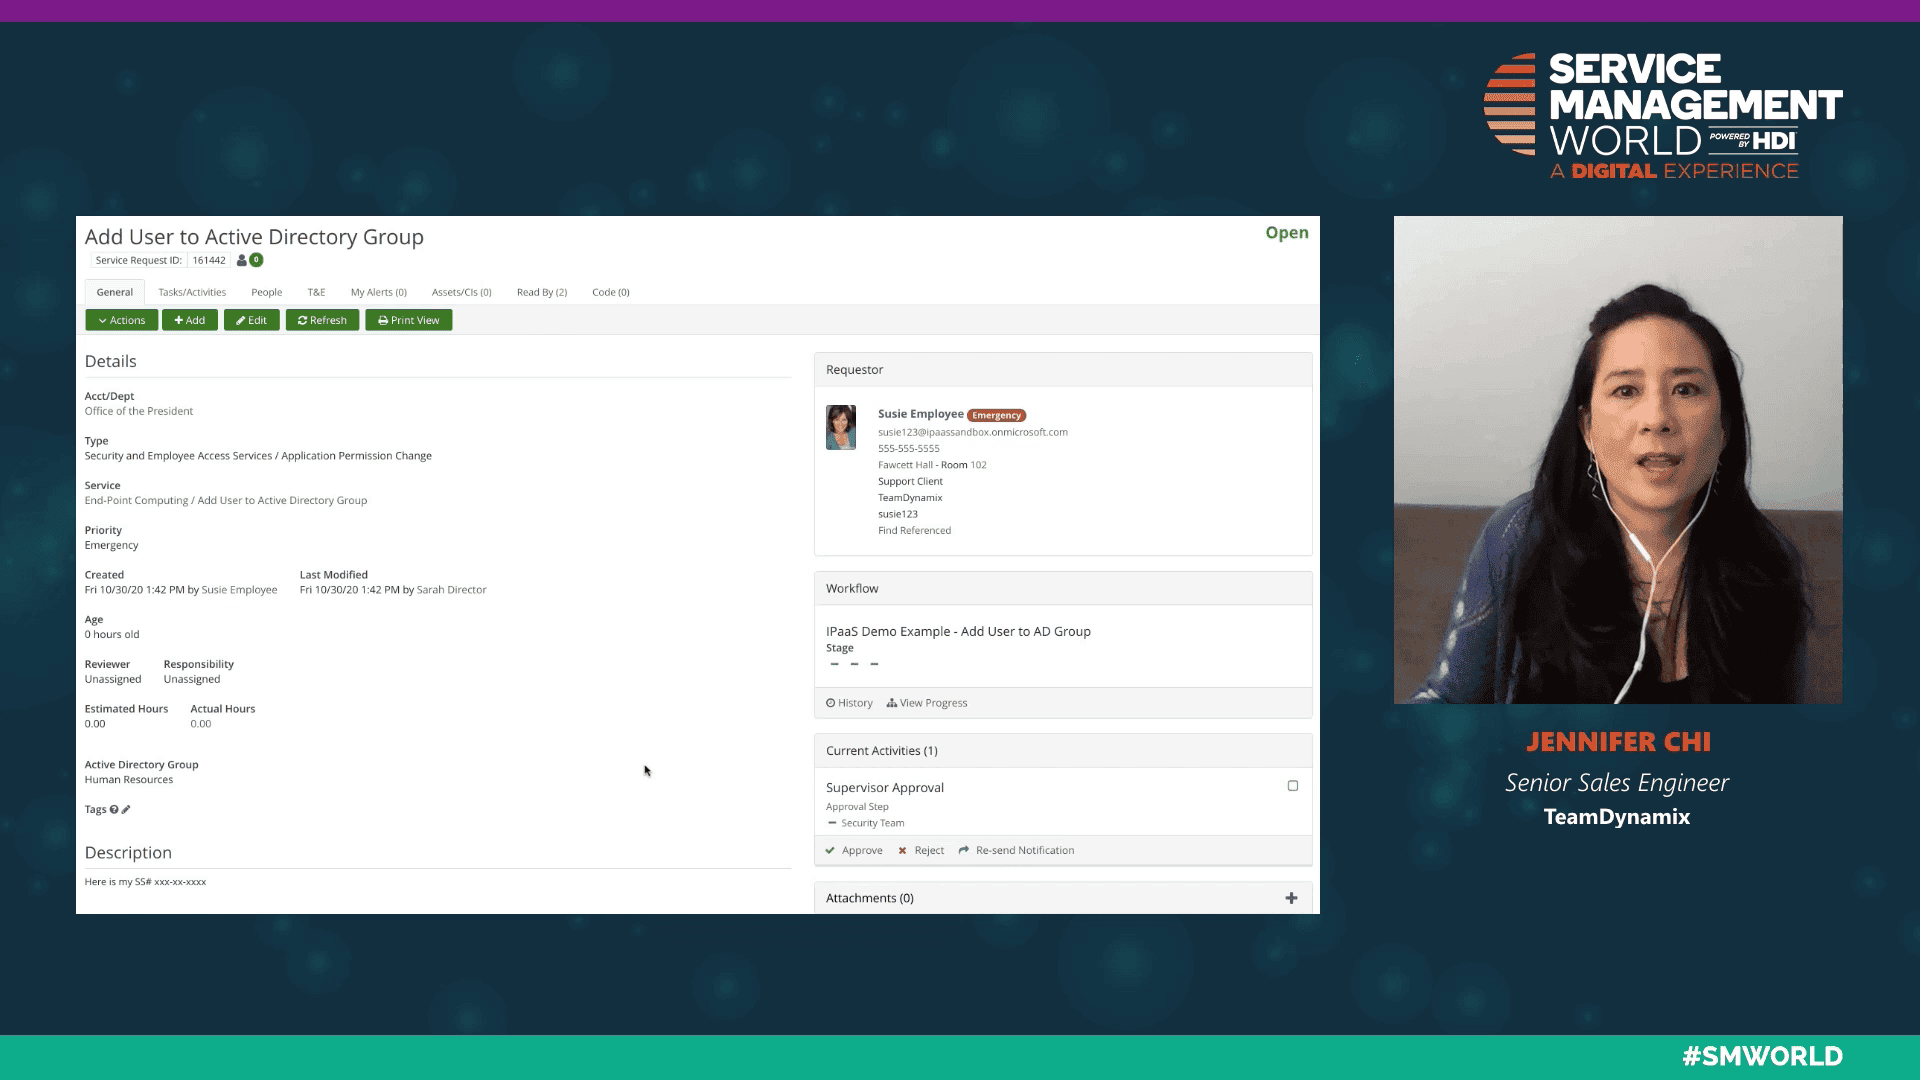This screenshot has height=1080, width=1920.
Task: Open the Tags help question icon
Action: [x=114, y=810]
